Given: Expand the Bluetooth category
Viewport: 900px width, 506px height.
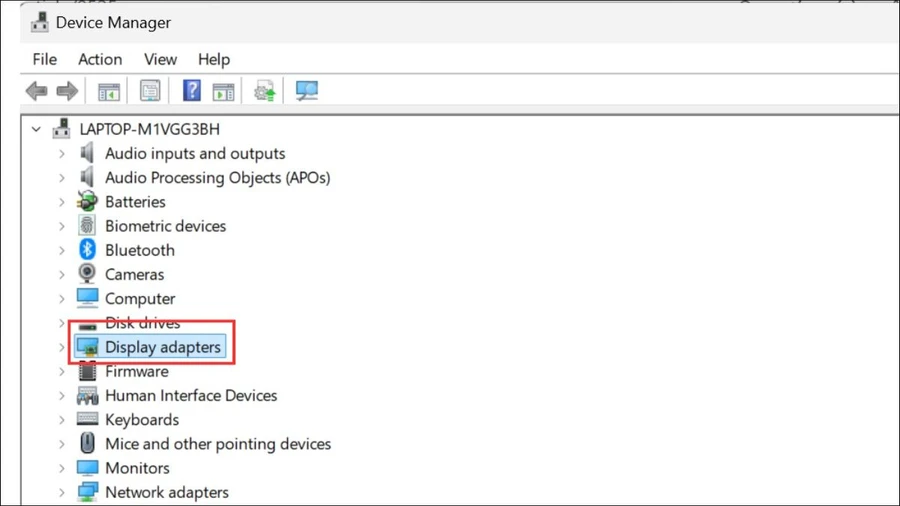Looking at the screenshot, I should 62,250.
